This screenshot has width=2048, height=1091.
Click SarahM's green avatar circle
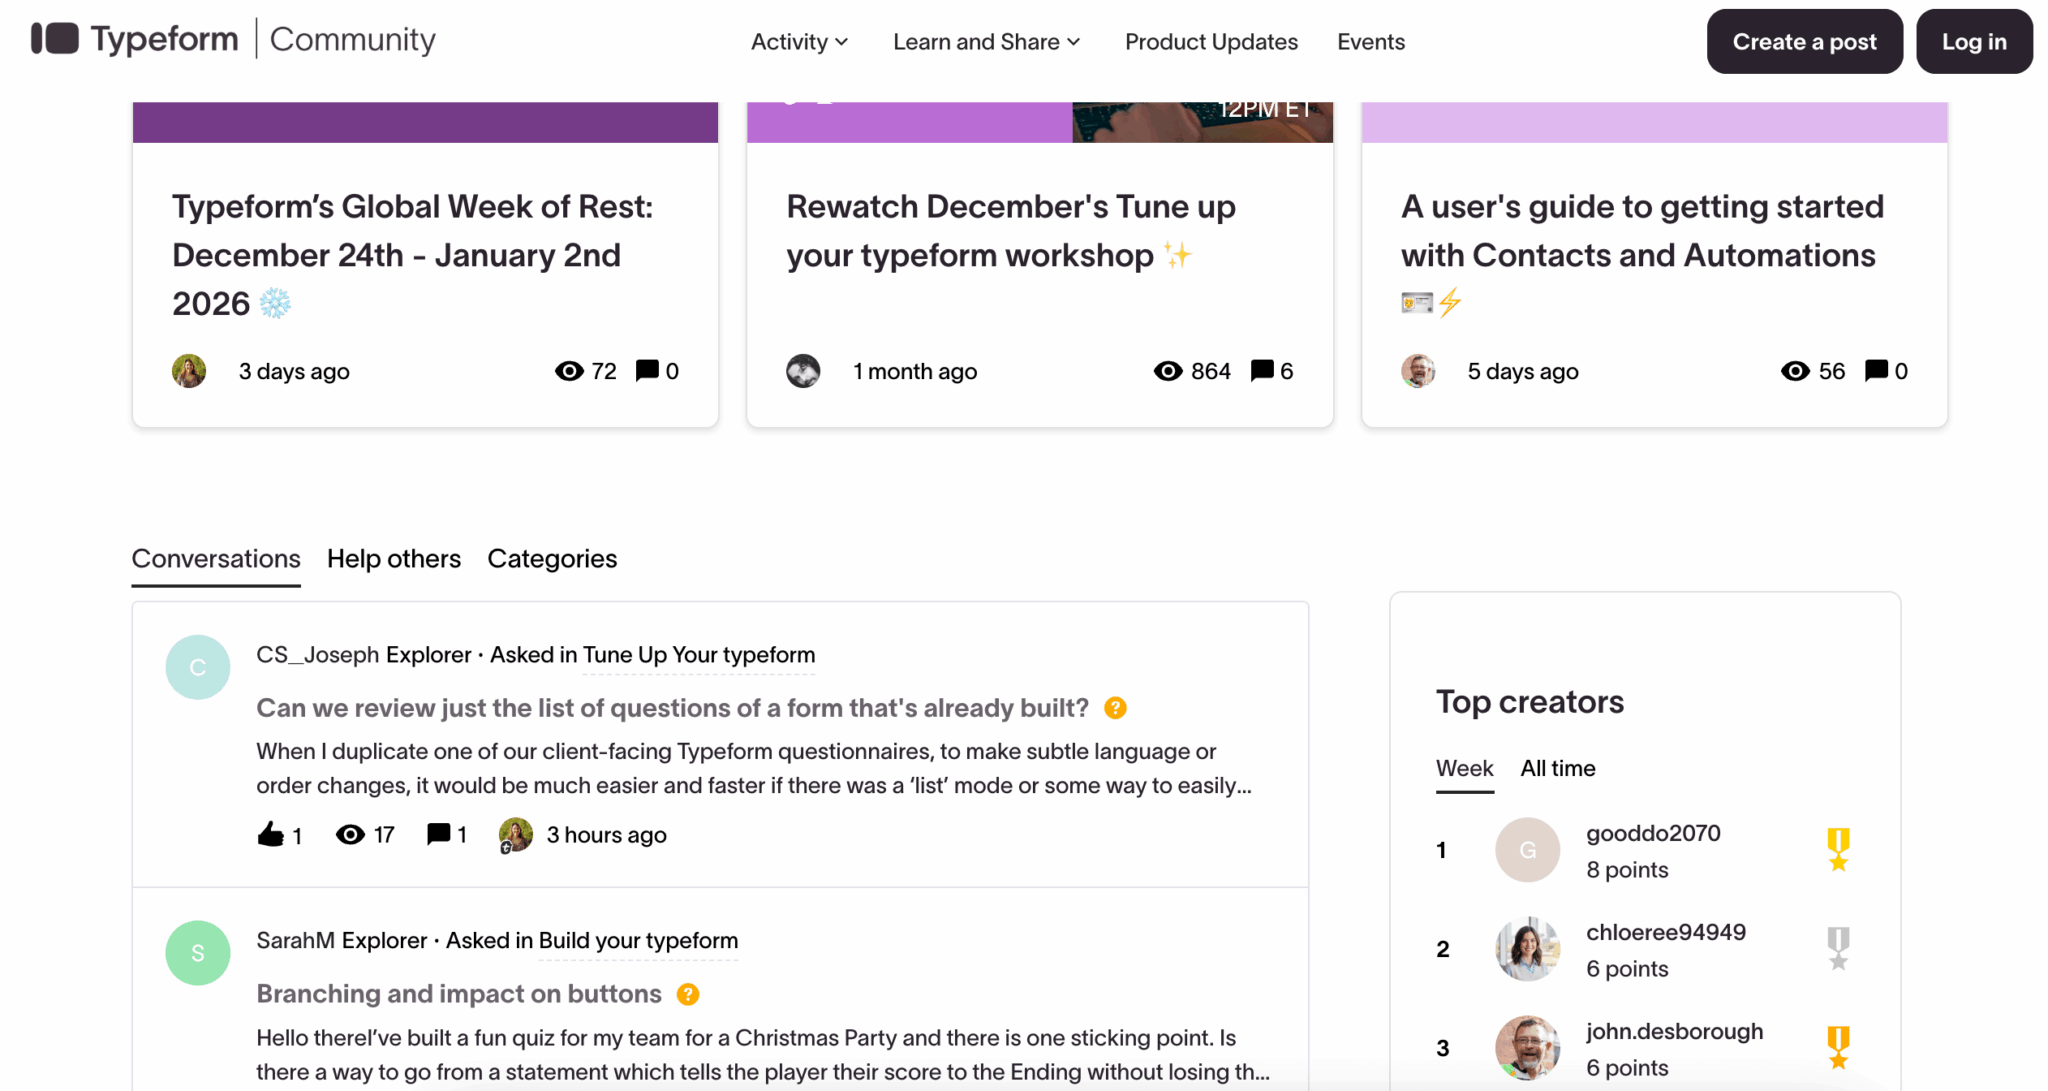pyautogui.click(x=198, y=953)
